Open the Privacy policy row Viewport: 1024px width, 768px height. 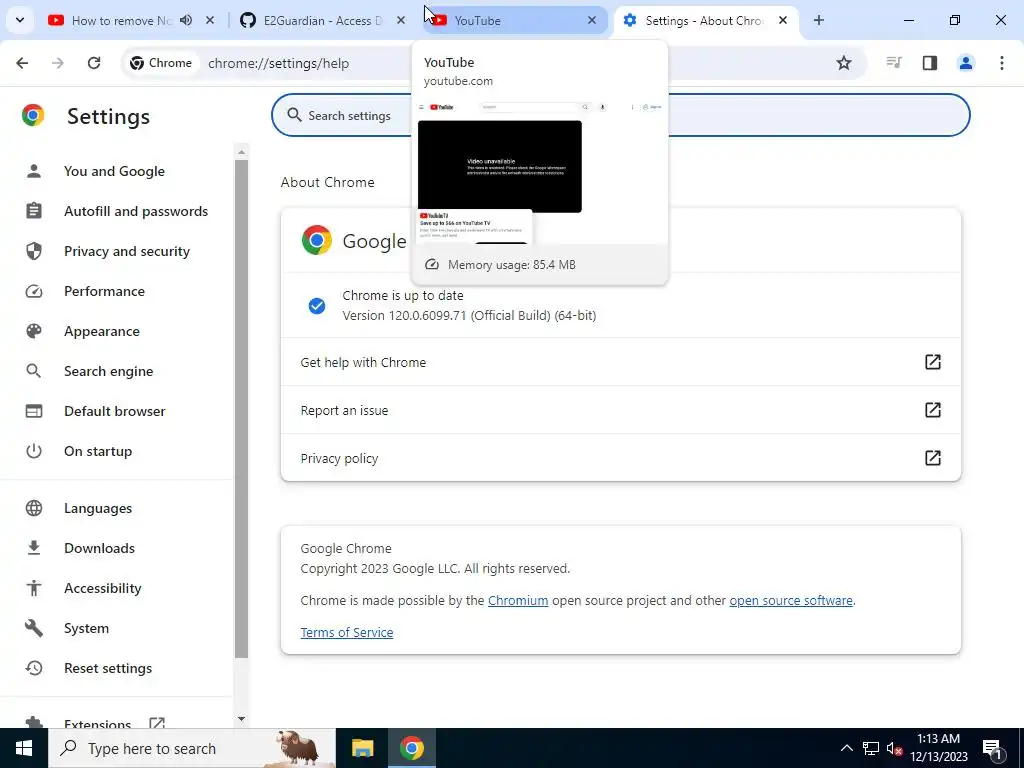pyautogui.click(x=620, y=458)
